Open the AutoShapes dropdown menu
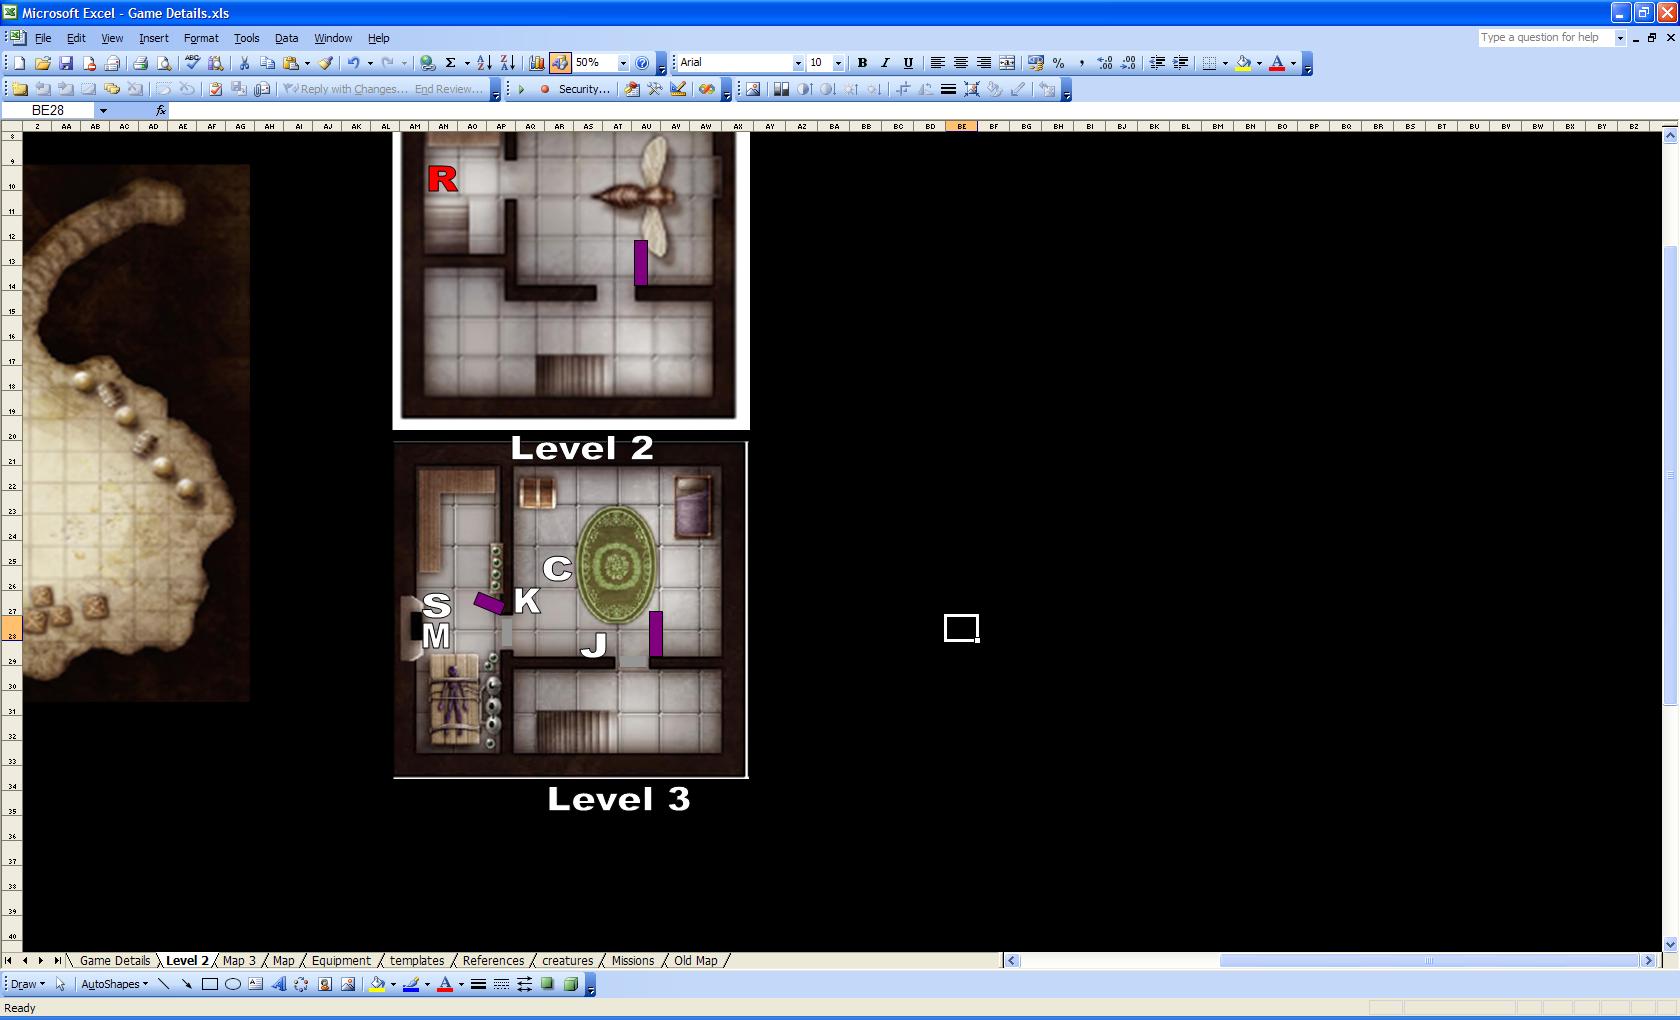Image resolution: width=1680 pixels, height=1020 pixels. (114, 984)
